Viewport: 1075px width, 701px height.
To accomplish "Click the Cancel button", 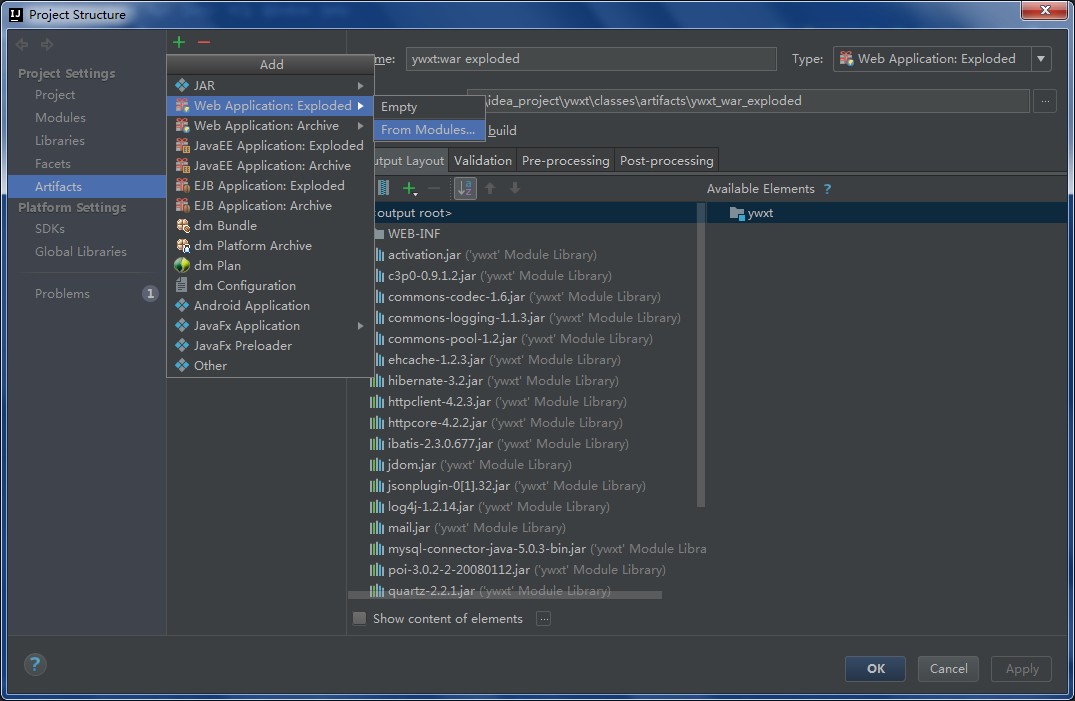I will coord(948,669).
